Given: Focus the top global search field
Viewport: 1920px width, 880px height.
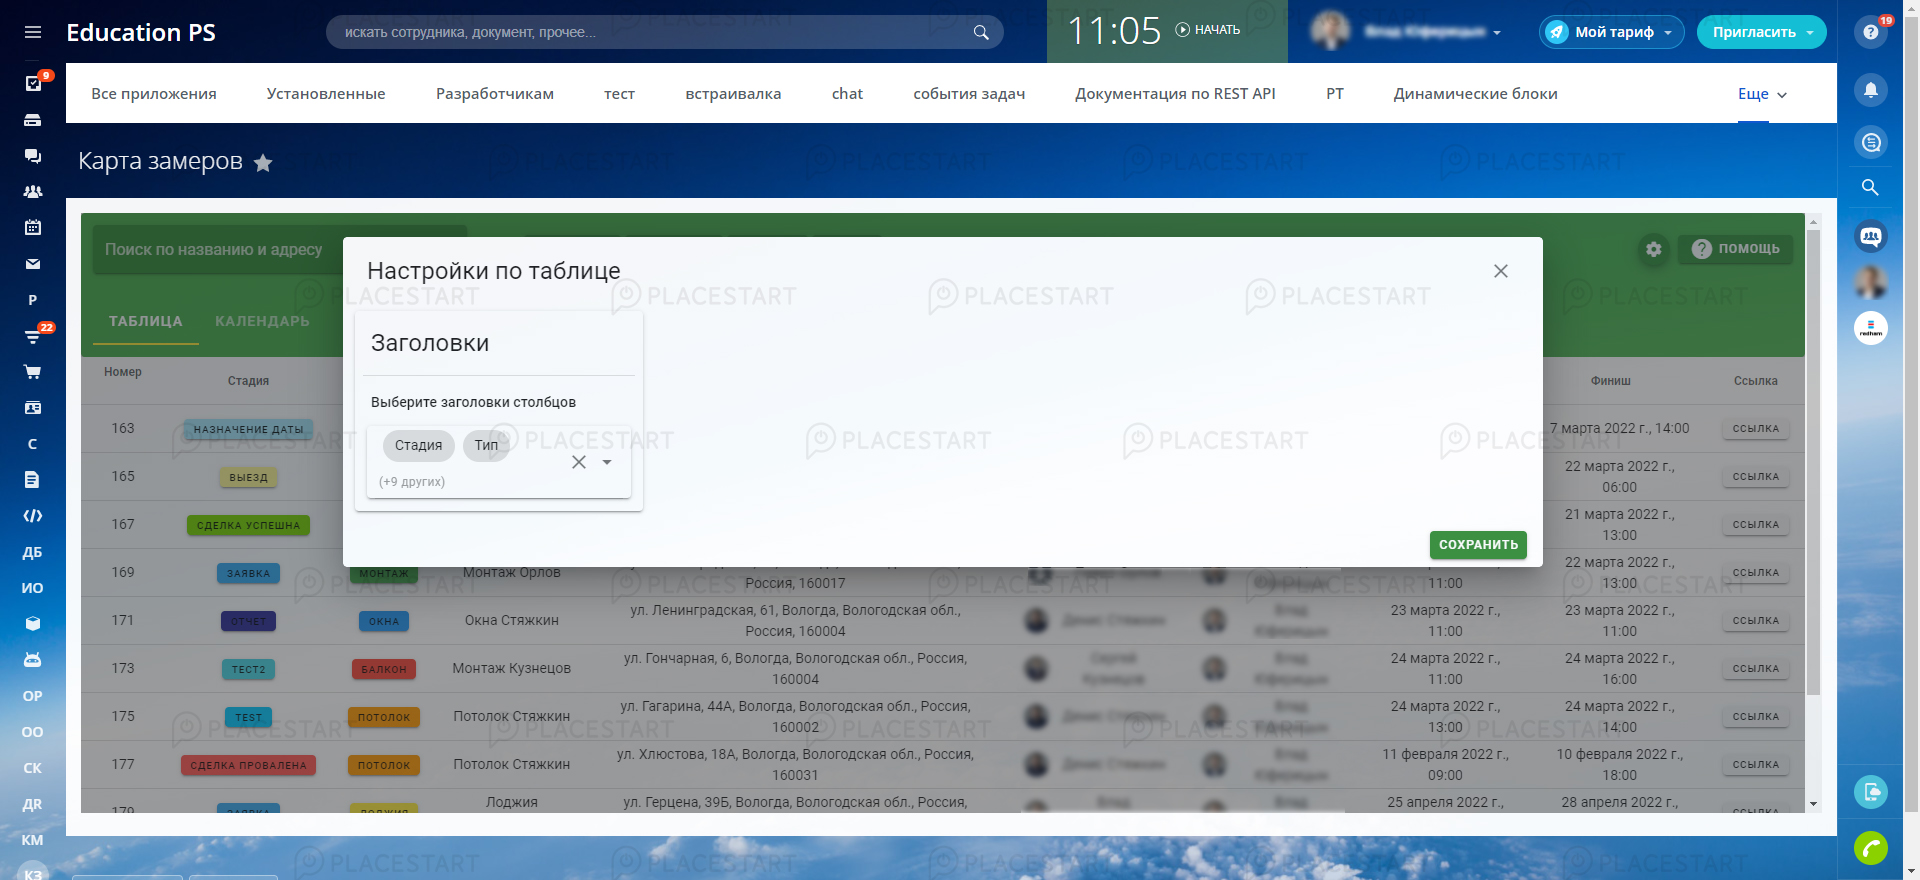Looking at the screenshot, I should click(x=665, y=32).
